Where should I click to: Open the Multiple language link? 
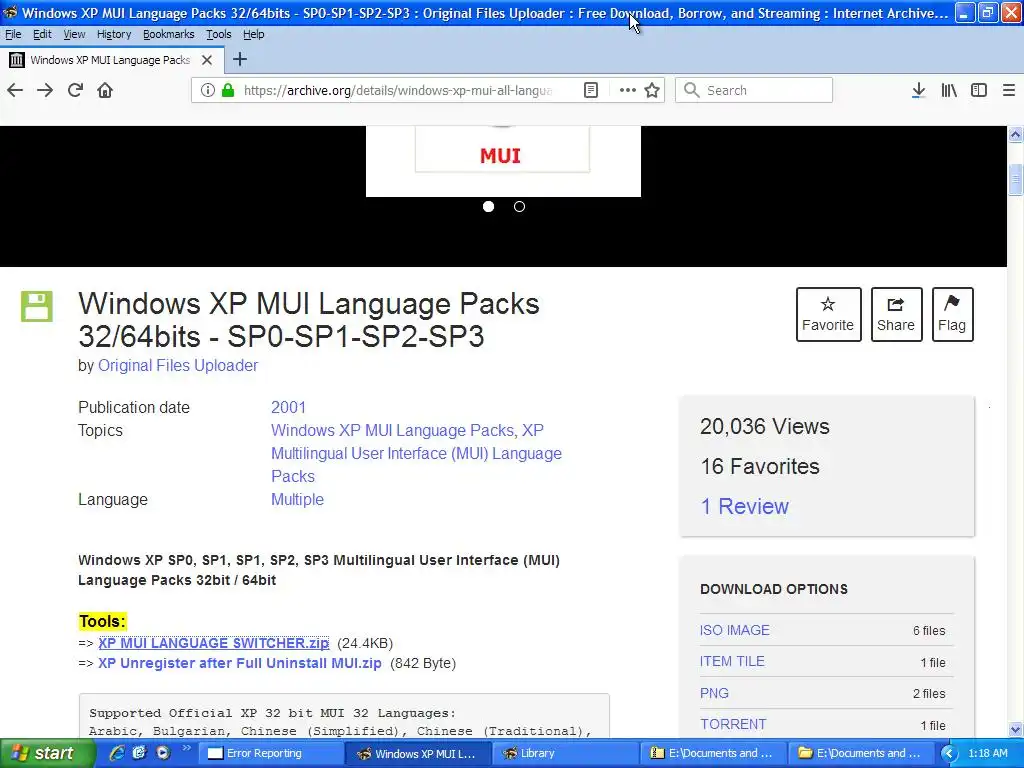[x=297, y=500]
